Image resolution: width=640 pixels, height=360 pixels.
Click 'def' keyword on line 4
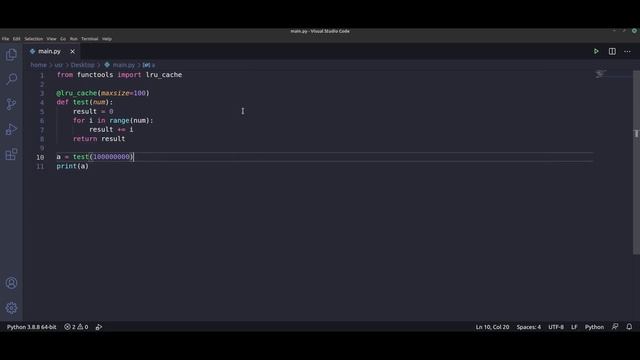[62, 102]
